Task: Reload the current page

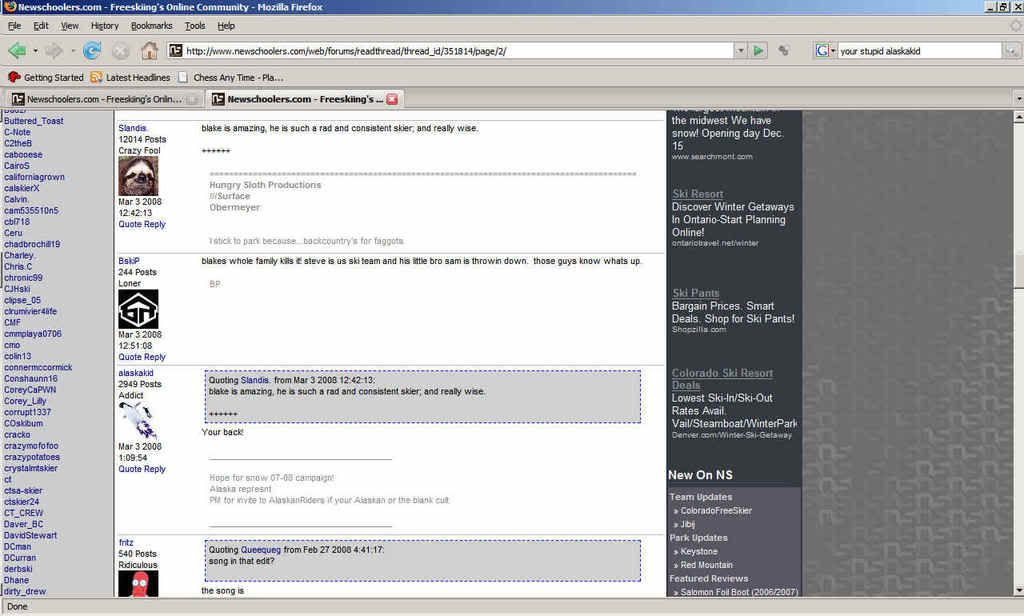Action: pos(92,50)
